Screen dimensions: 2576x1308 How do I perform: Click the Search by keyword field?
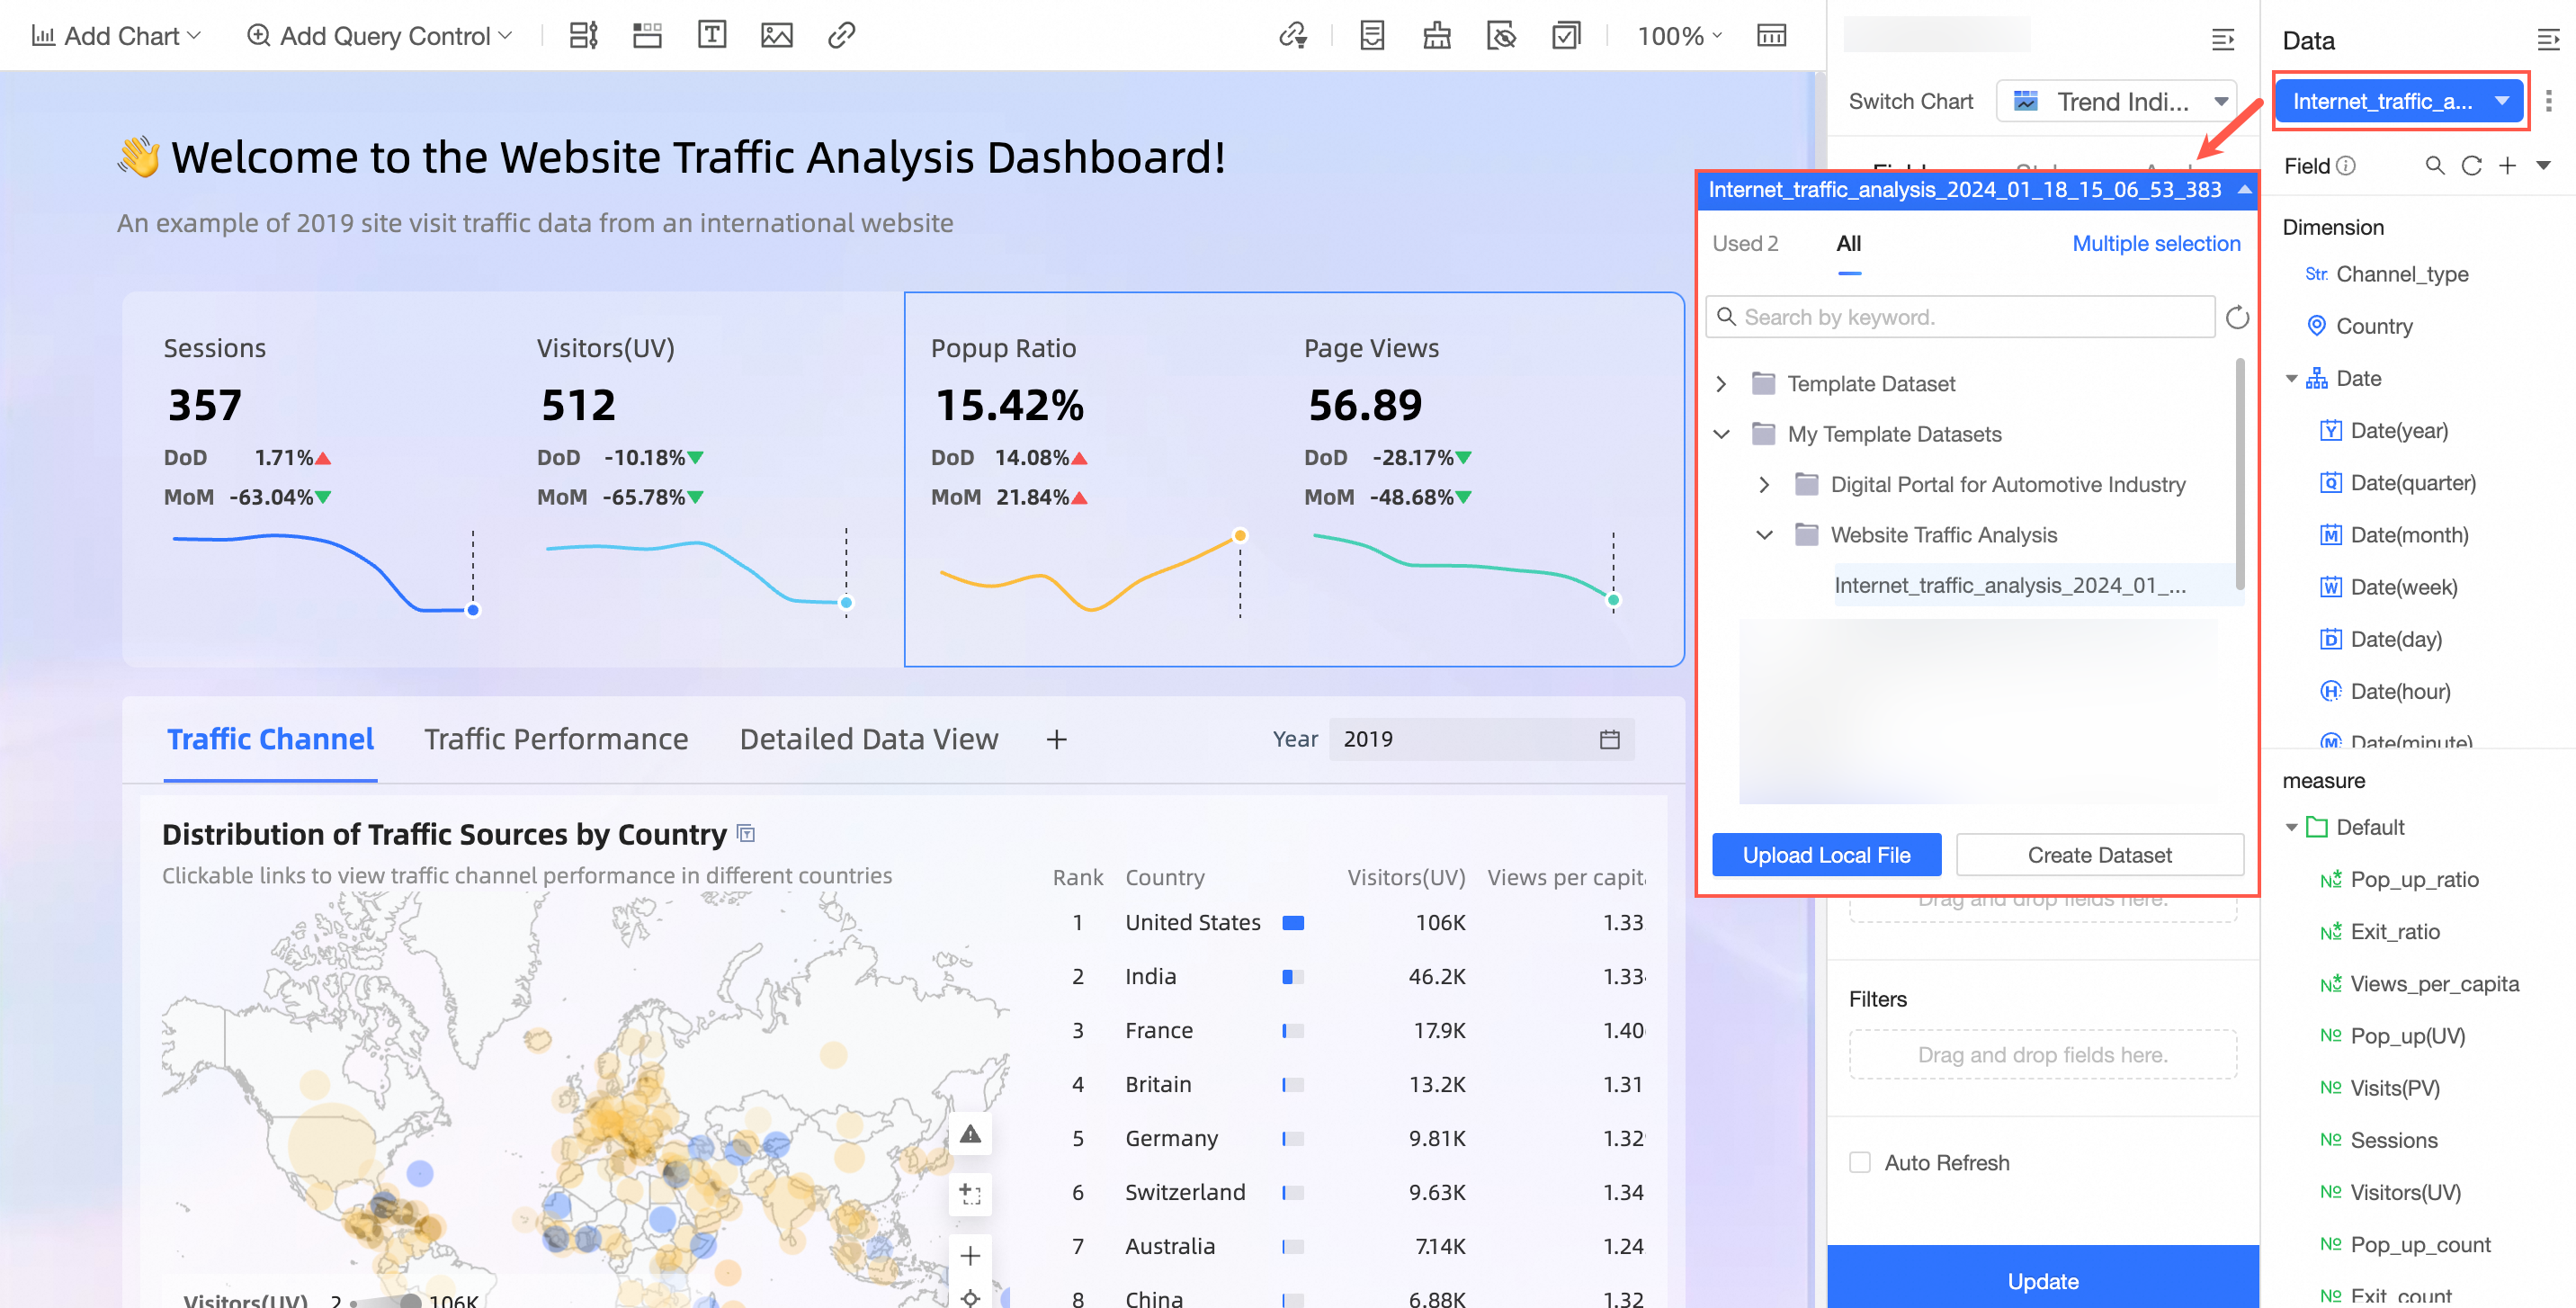(1960, 317)
